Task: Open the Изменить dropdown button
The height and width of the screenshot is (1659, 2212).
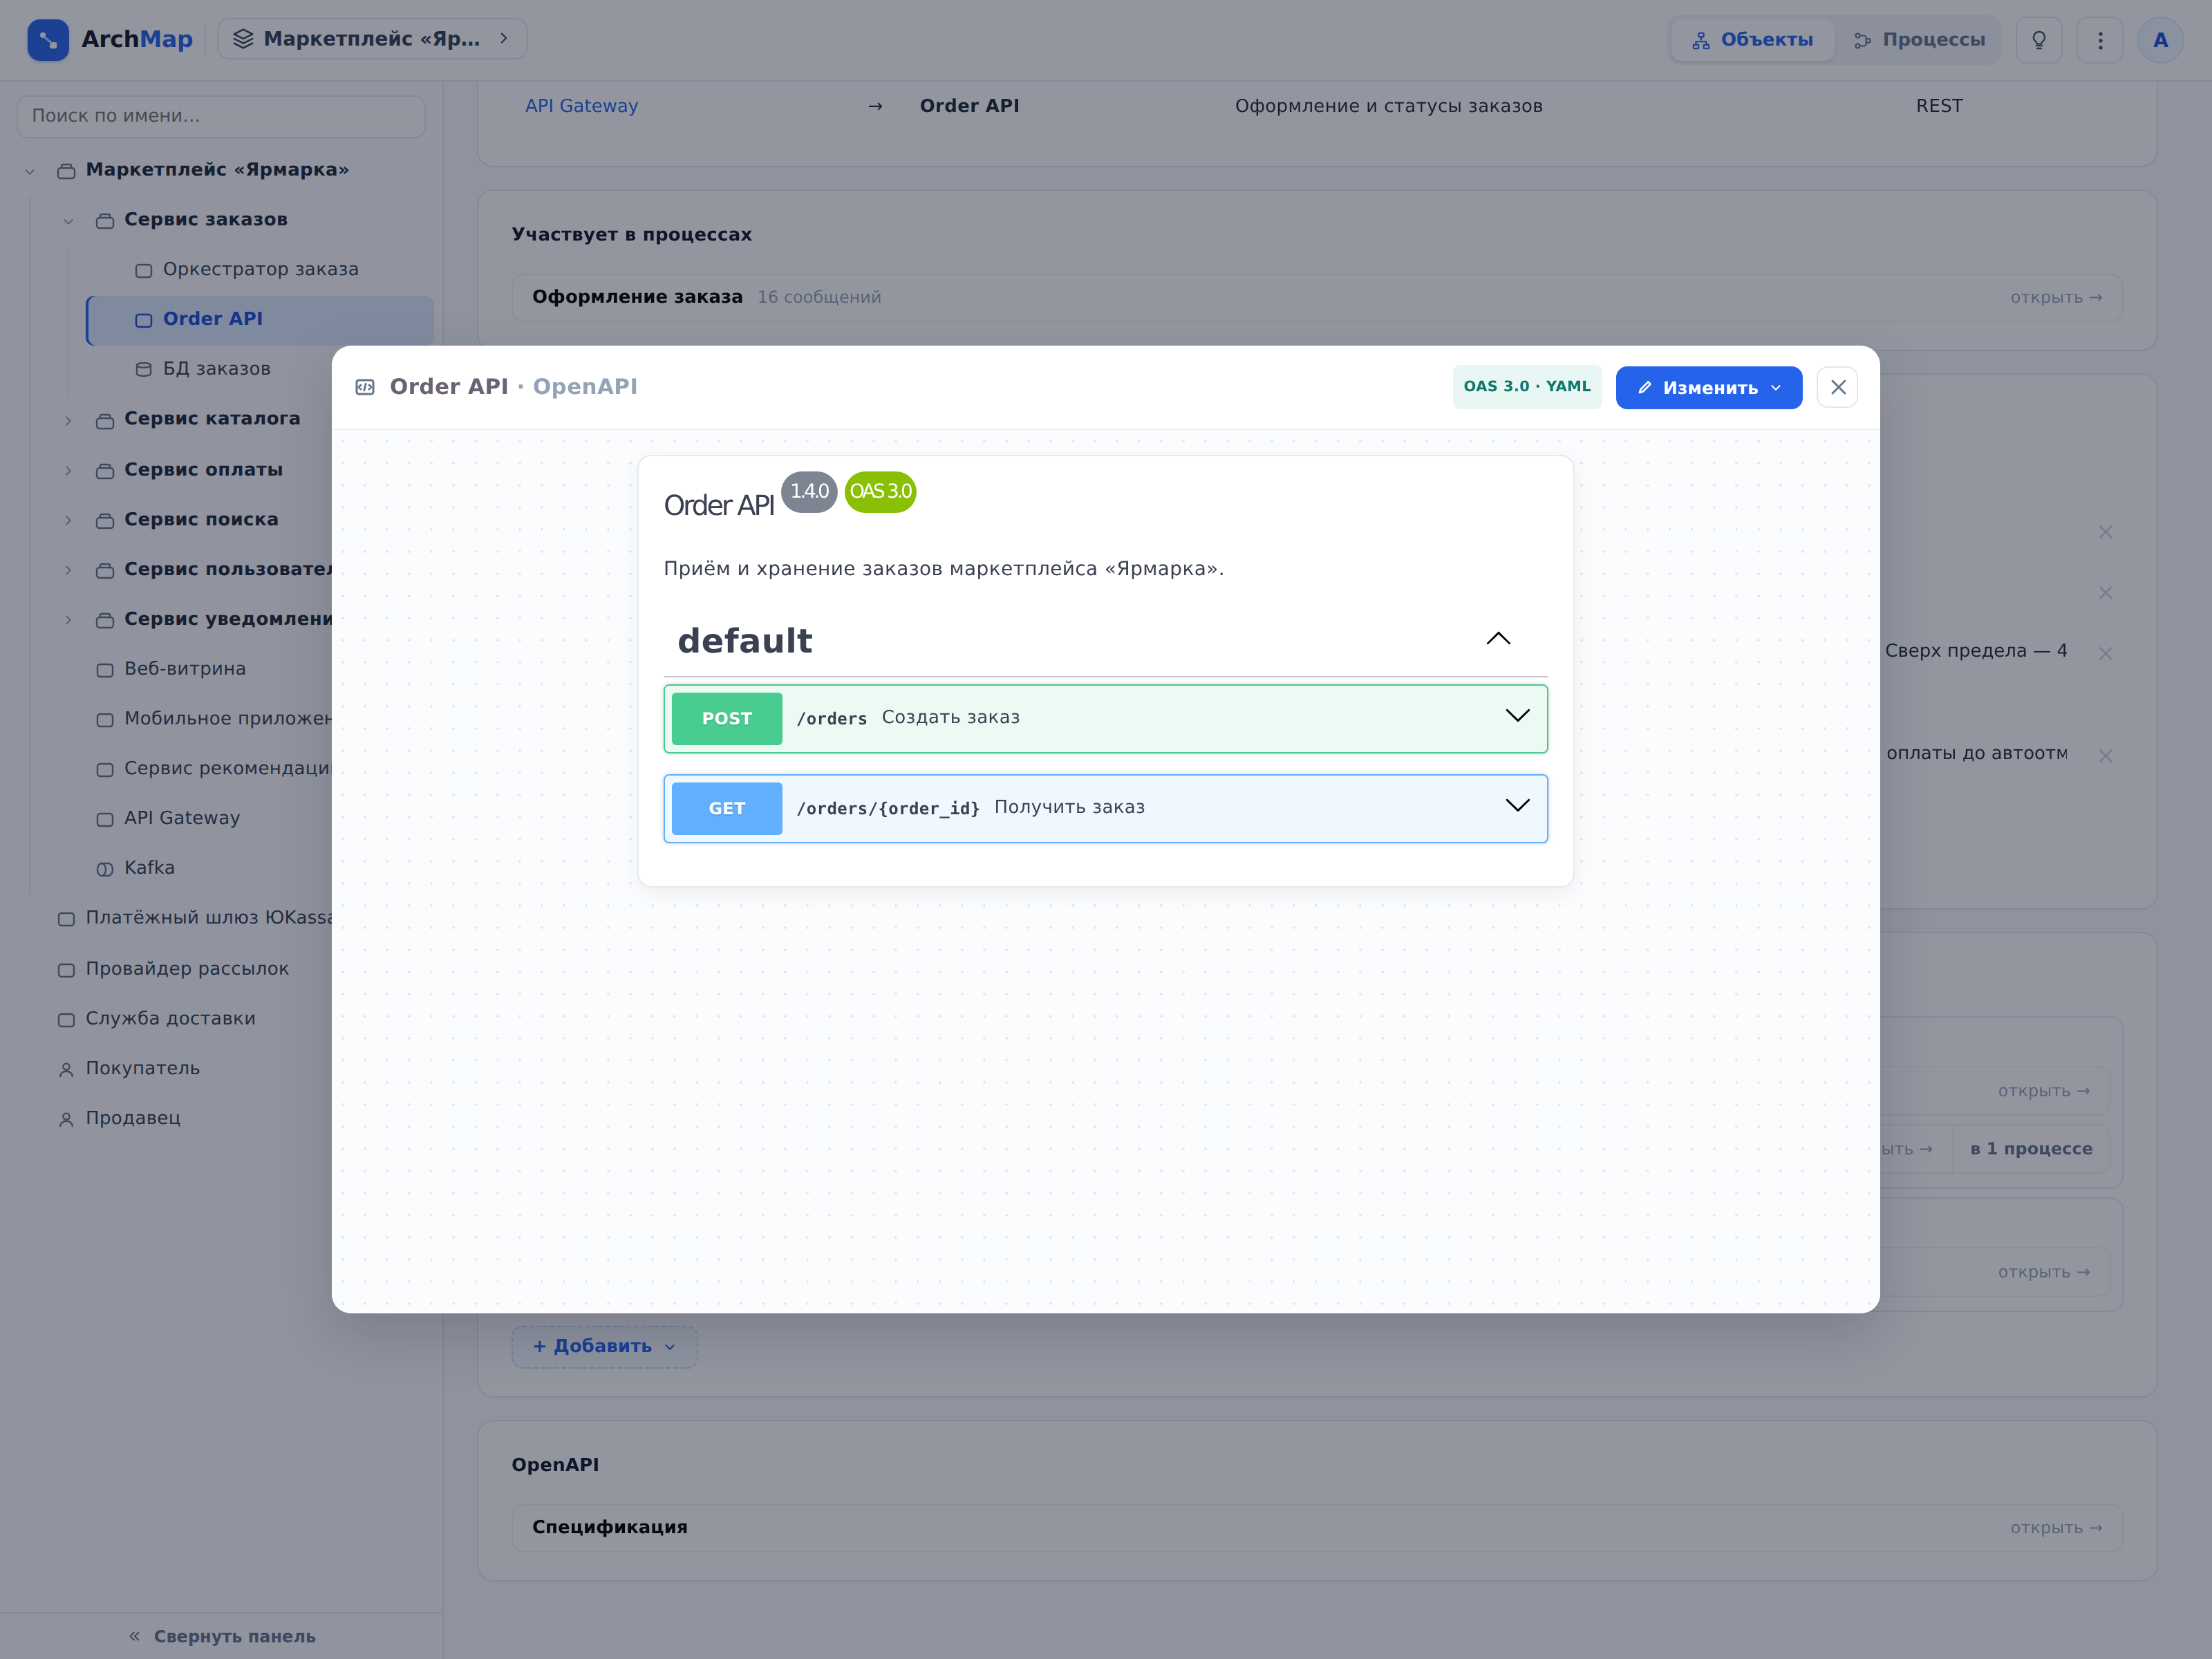Action: pyautogui.click(x=1708, y=387)
